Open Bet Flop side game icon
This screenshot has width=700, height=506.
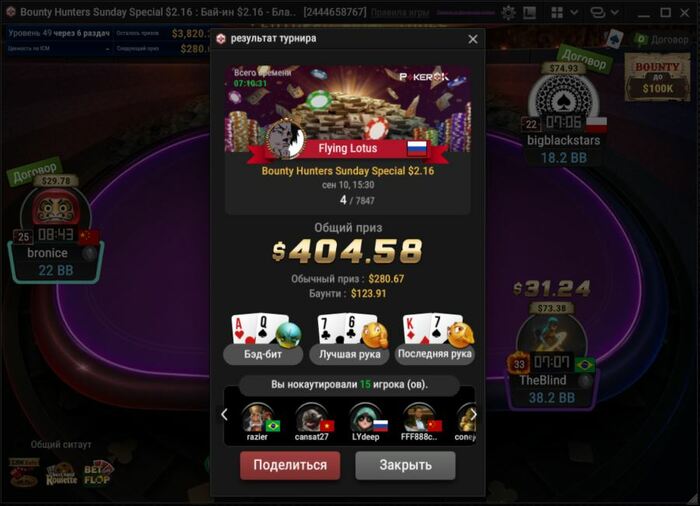point(98,474)
